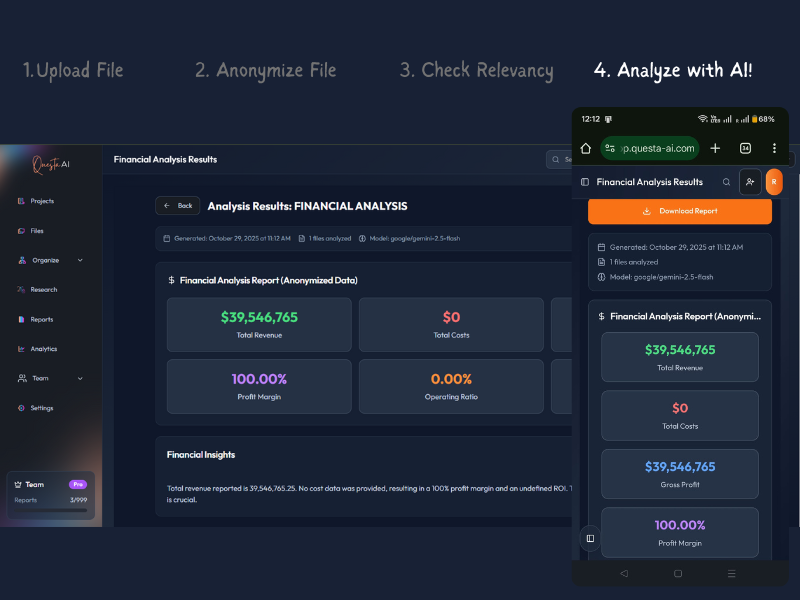Viewport: 800px width, 600px height.
Task: Open Research in the desktop sidebar
Action: (x=37, y=290)
